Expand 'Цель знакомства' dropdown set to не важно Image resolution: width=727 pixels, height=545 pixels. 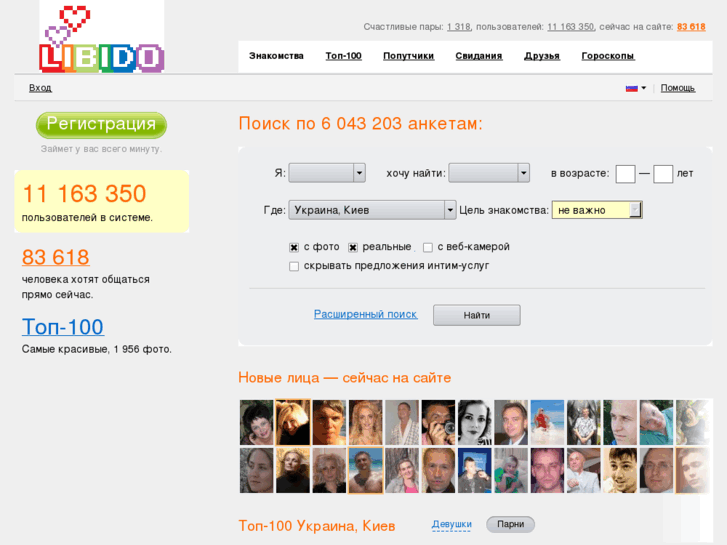tap(597, 210)
